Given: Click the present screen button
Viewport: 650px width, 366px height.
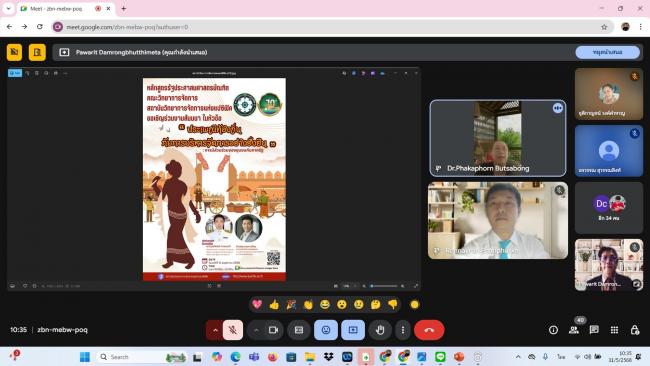Looking at the screenshot, I should [353, 330].
